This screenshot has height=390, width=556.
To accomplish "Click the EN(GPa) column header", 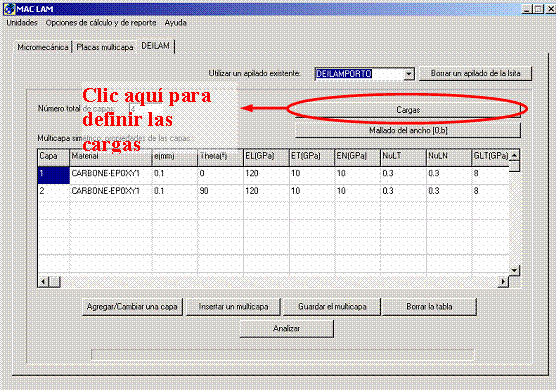I will (x=357, y=157).
